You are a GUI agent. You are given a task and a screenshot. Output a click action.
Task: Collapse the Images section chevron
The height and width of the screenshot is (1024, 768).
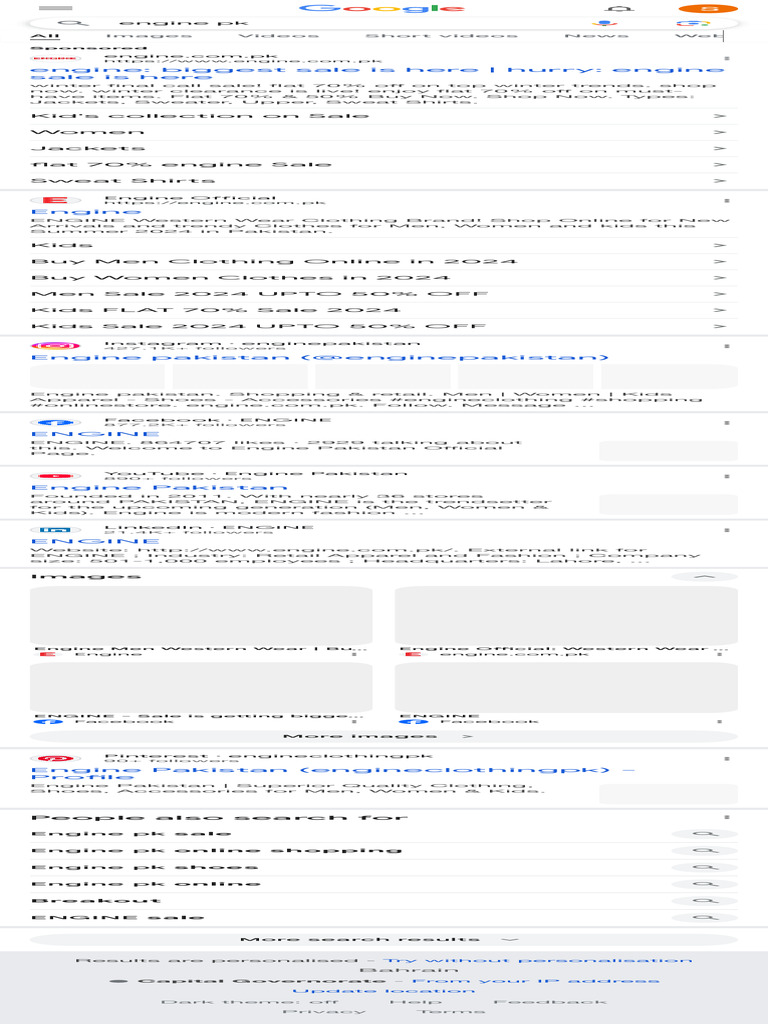coord(705,577)
